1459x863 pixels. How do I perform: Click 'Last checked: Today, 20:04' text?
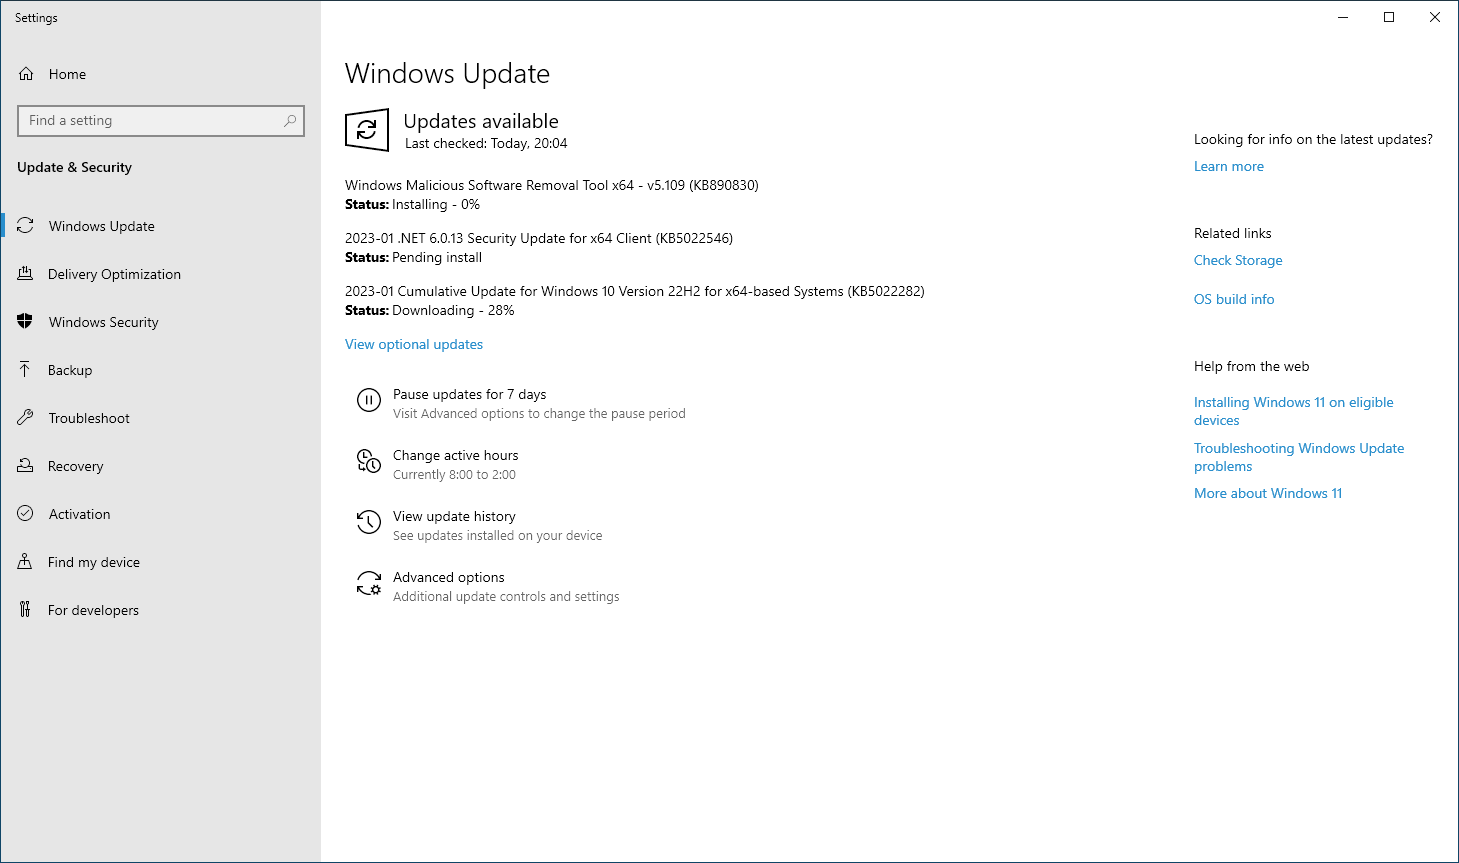[486, 144]
